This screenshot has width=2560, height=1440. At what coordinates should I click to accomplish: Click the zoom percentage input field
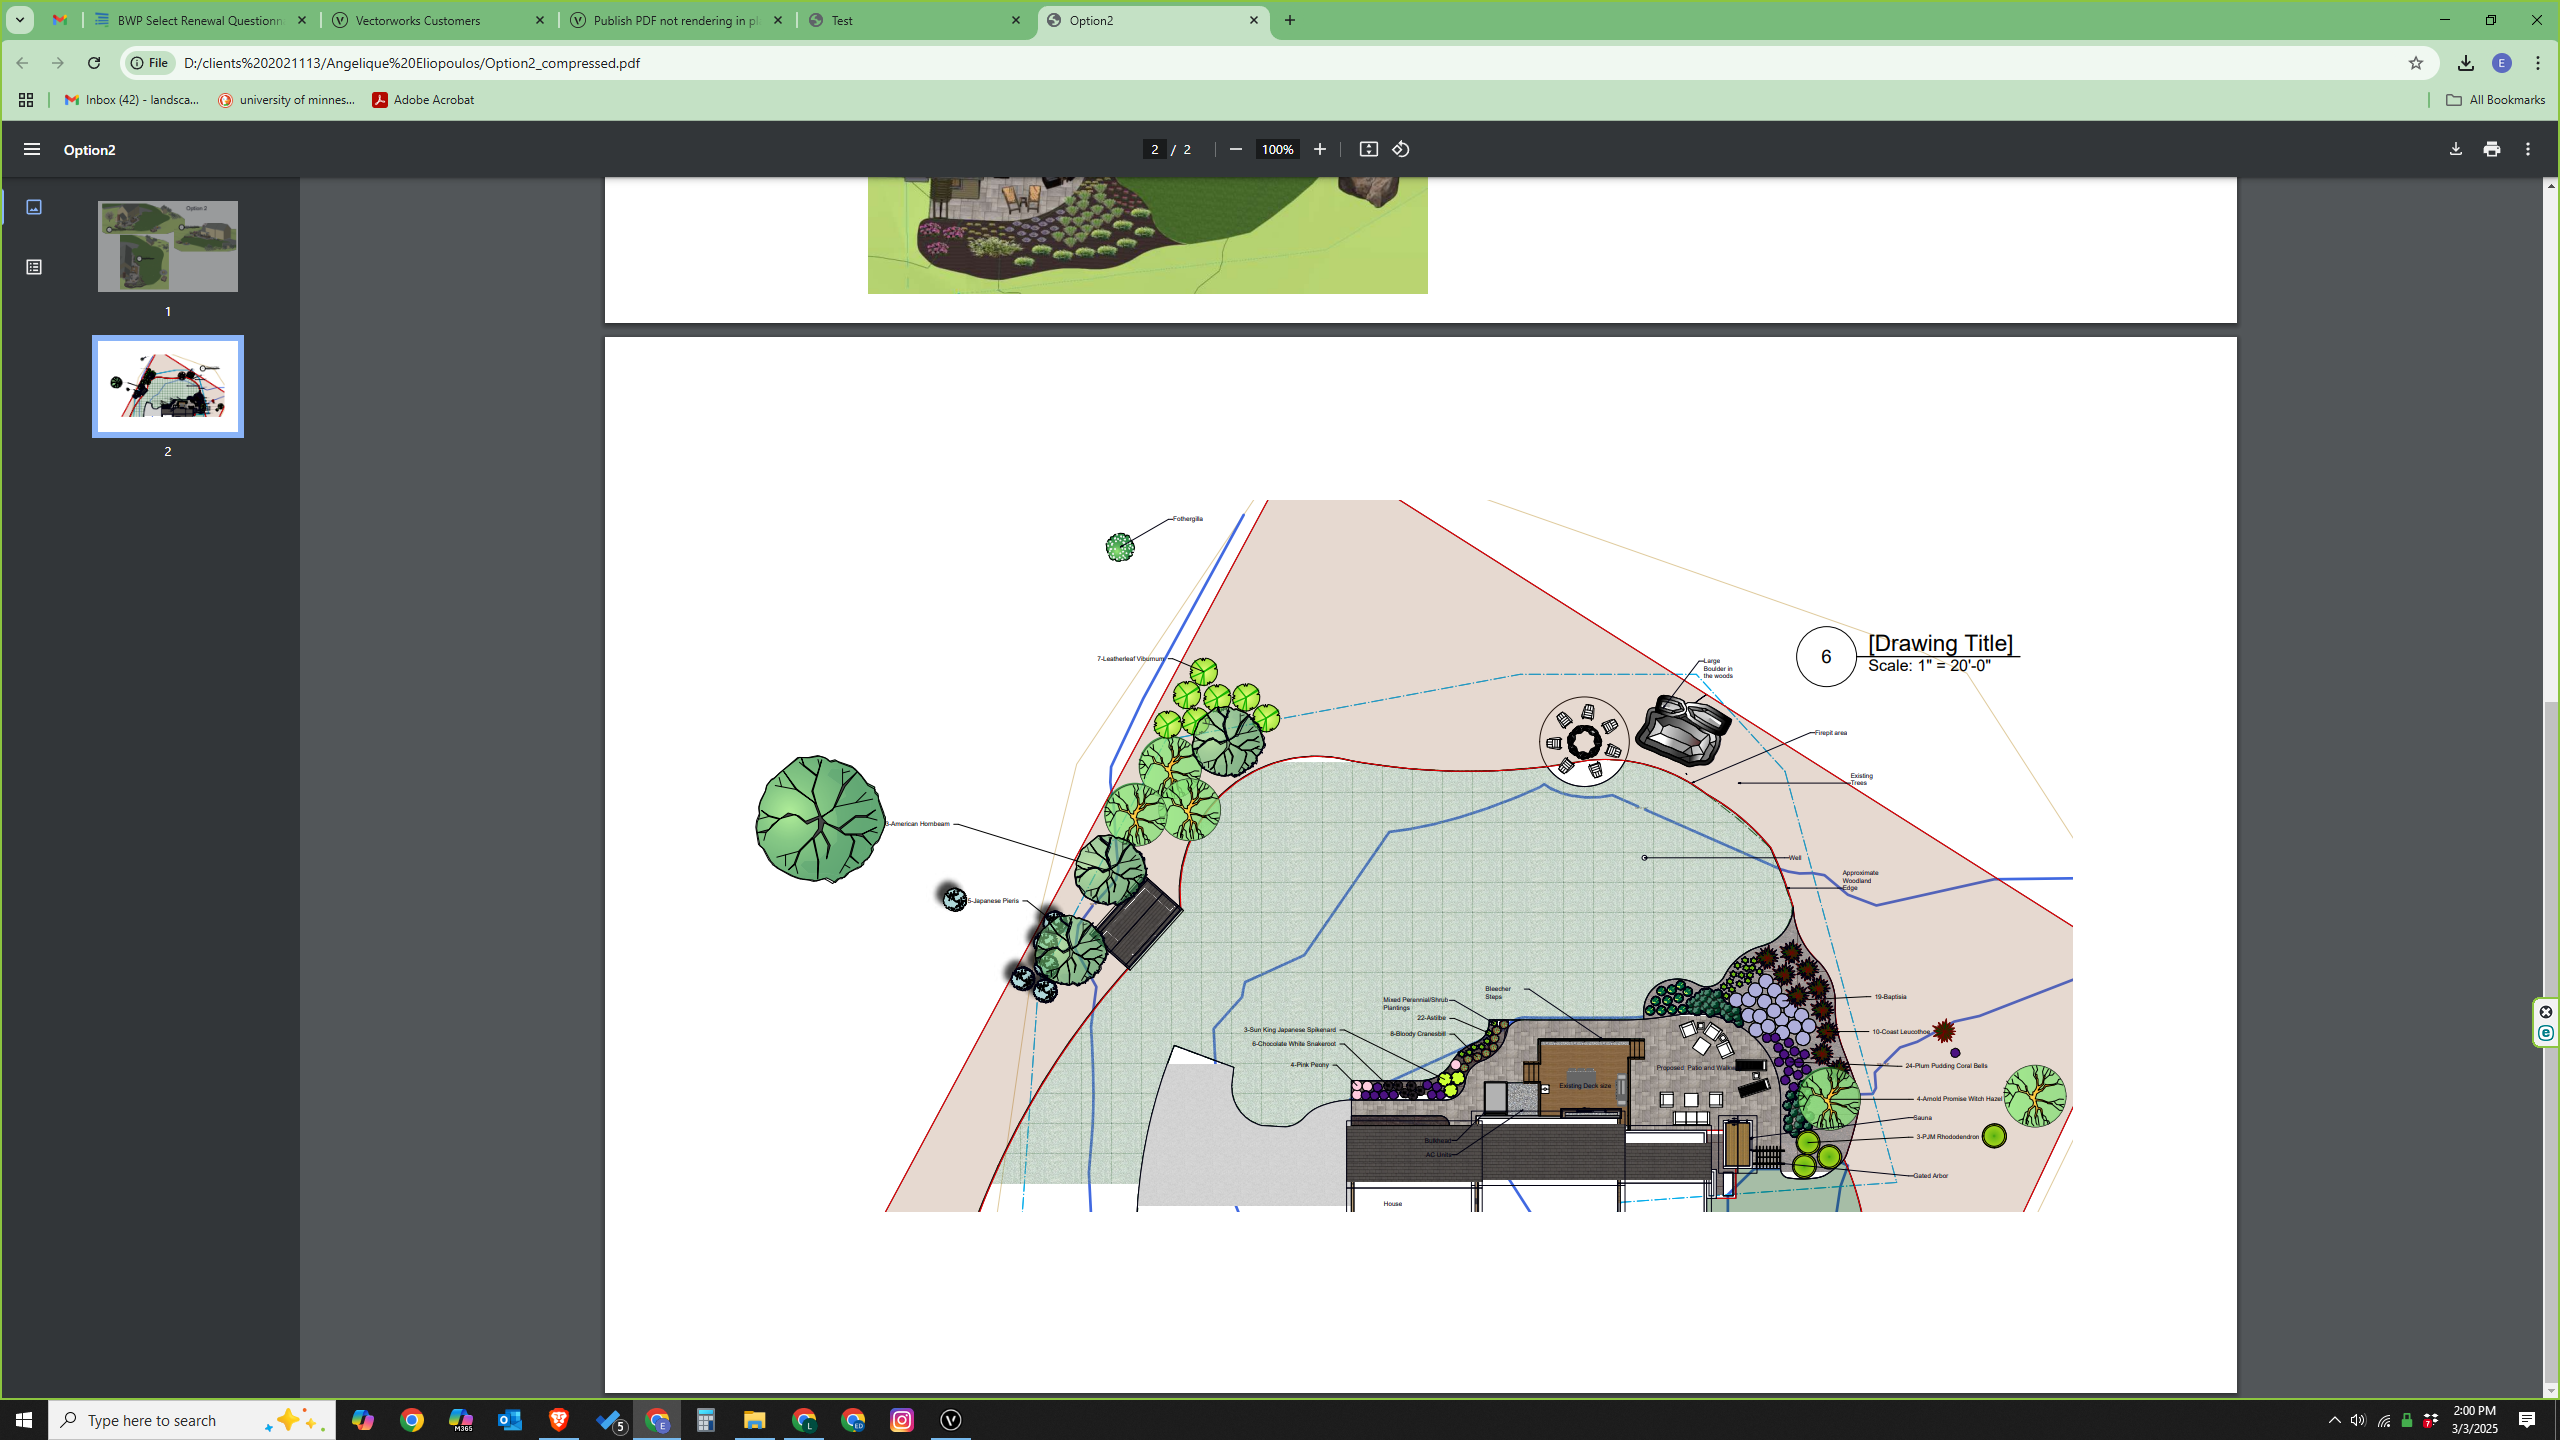pos(1277,149)
